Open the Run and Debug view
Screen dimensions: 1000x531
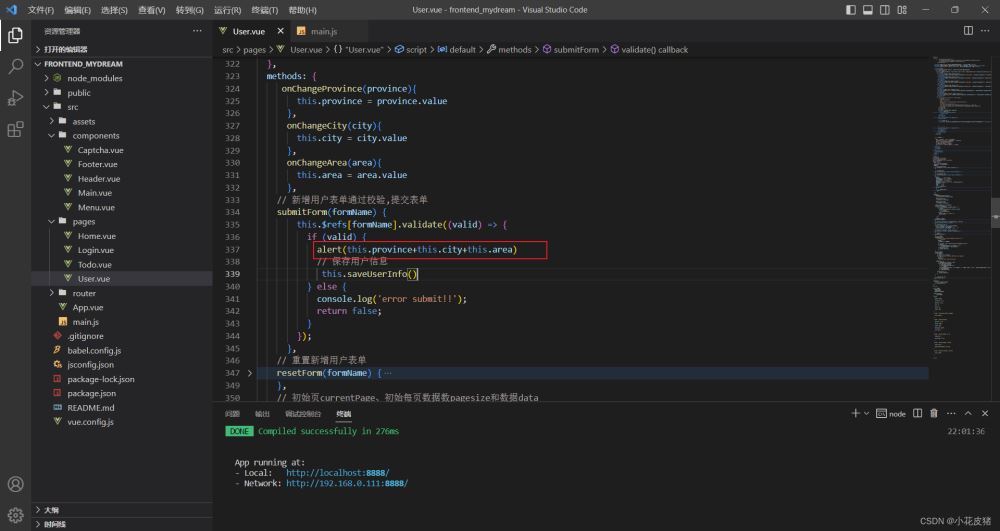click(x=15, y=98)
